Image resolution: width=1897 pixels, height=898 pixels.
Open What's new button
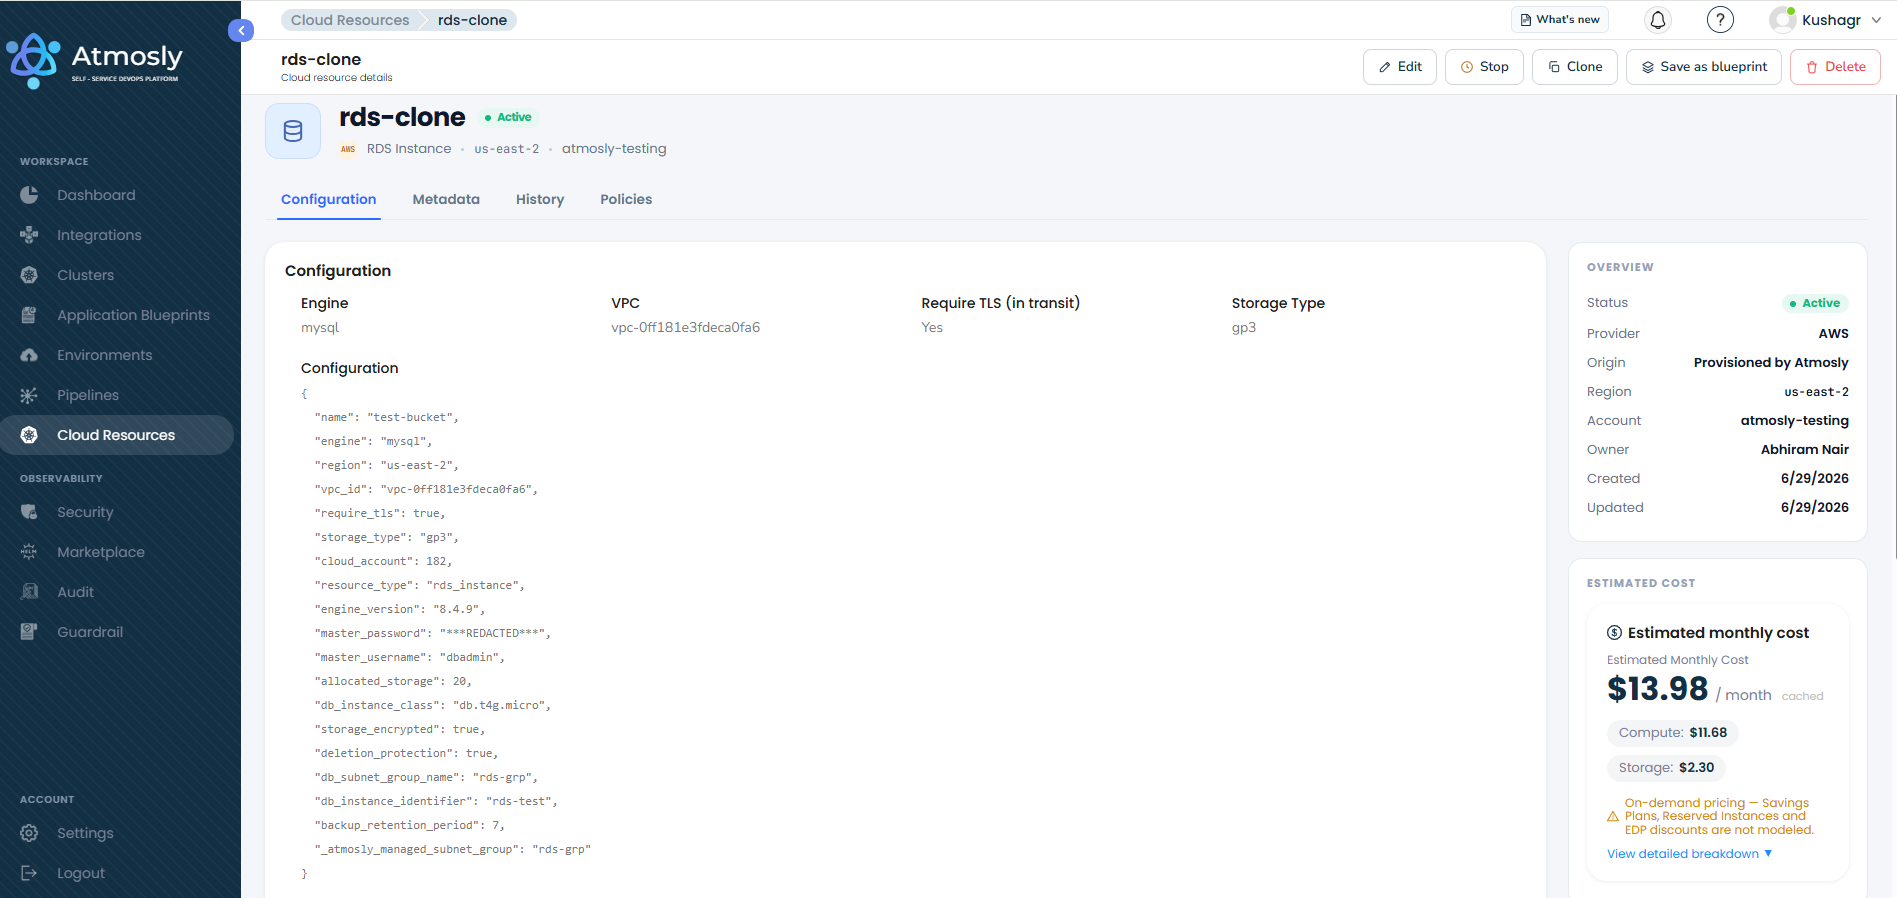(x=1560, y=20)
